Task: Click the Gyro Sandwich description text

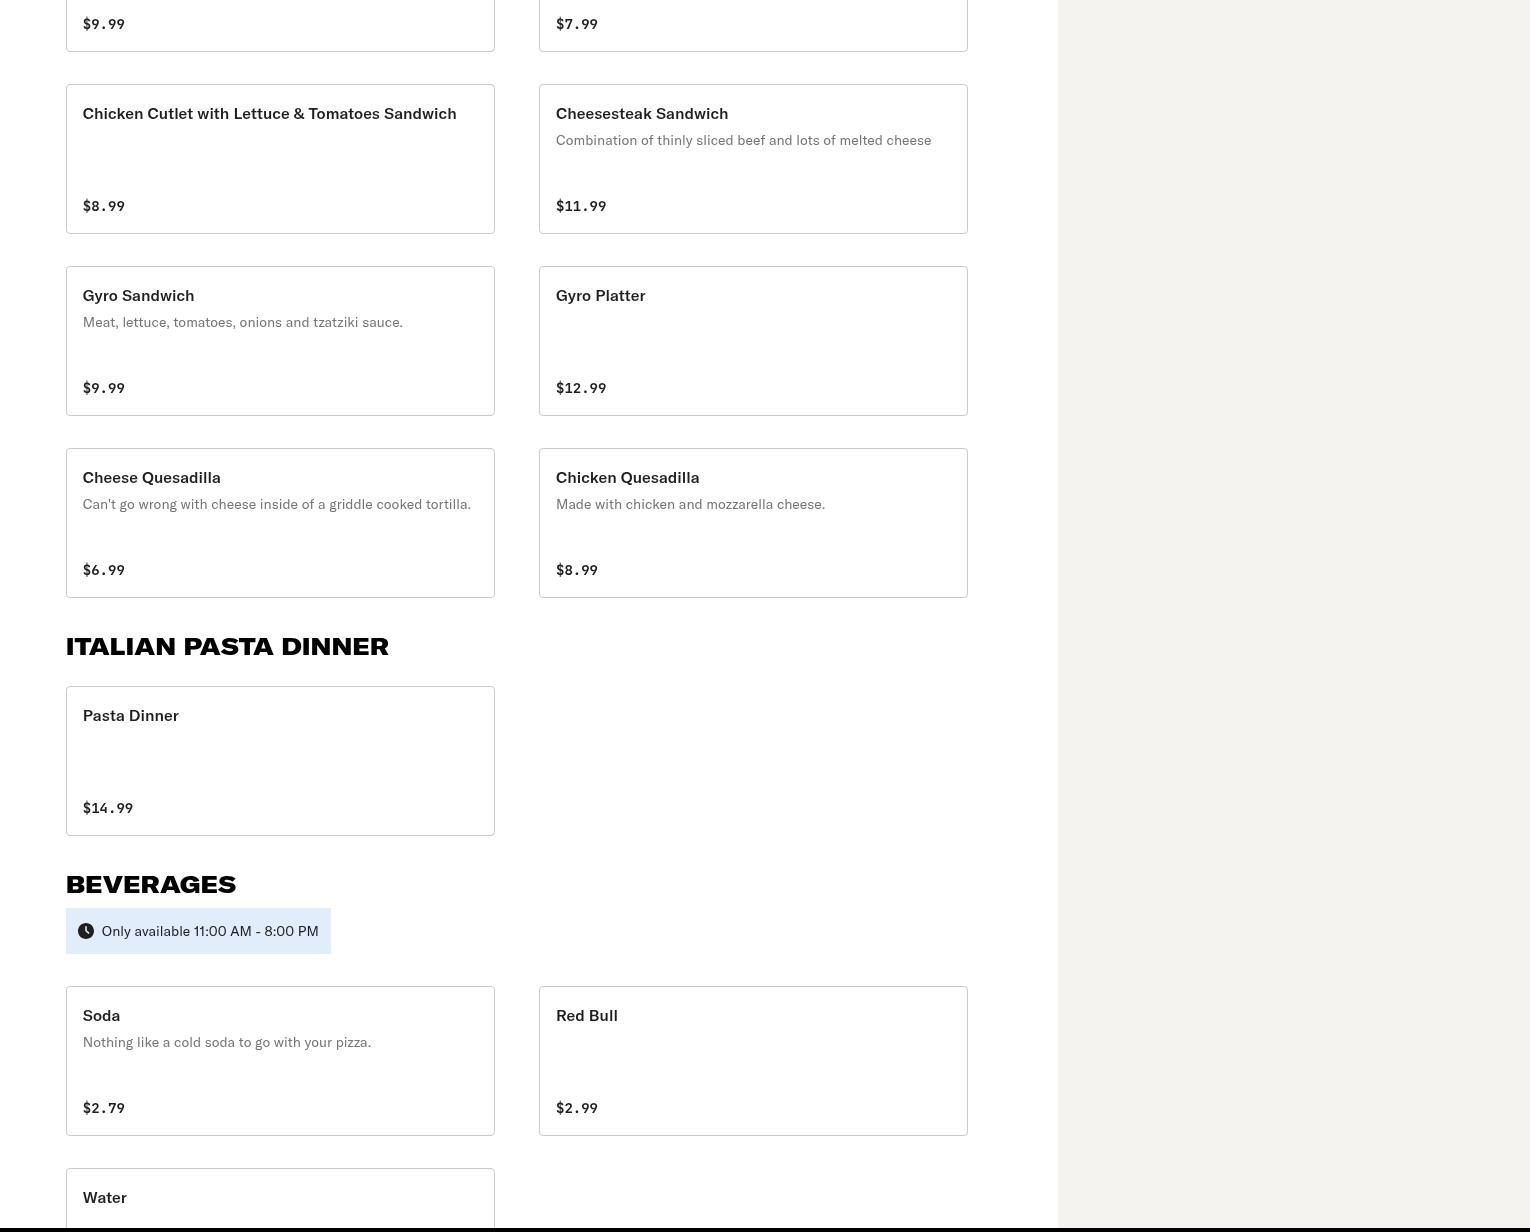Action: pyautogui.click(x=243, y=322)
